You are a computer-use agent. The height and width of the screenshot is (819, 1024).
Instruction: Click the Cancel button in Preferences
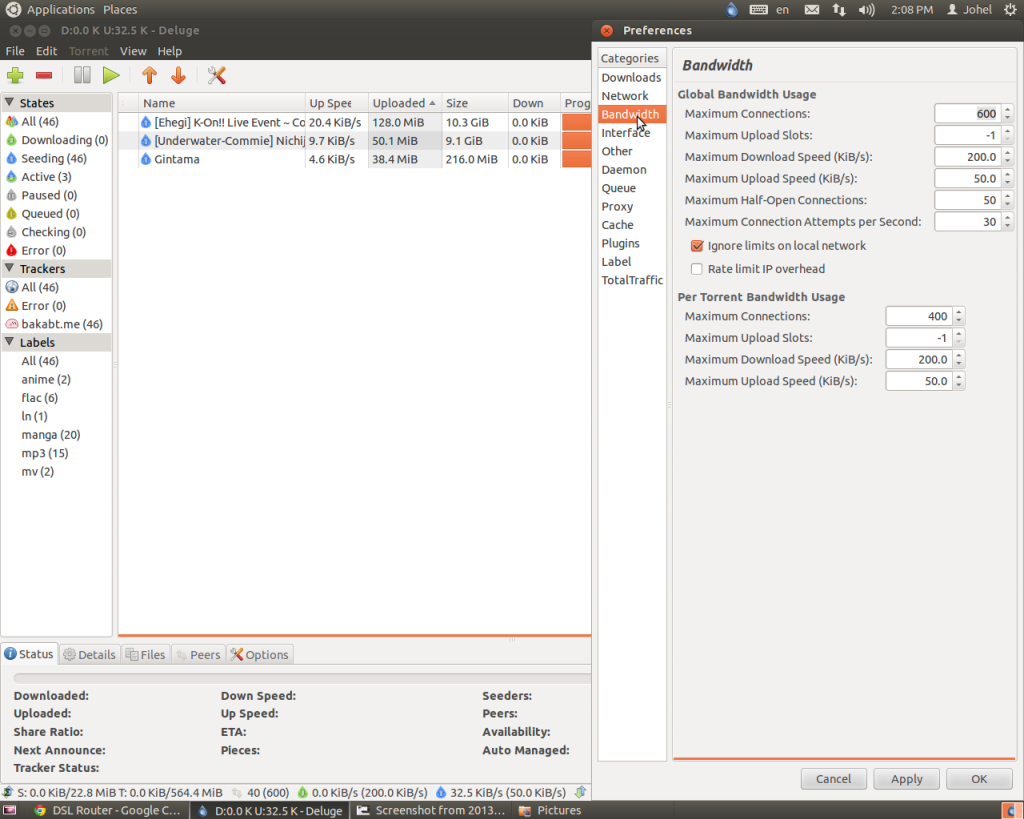833,779
